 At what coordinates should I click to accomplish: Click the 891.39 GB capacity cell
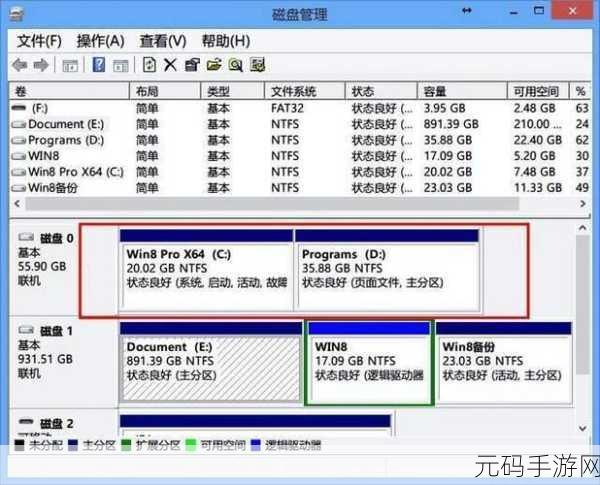[451, 124]
